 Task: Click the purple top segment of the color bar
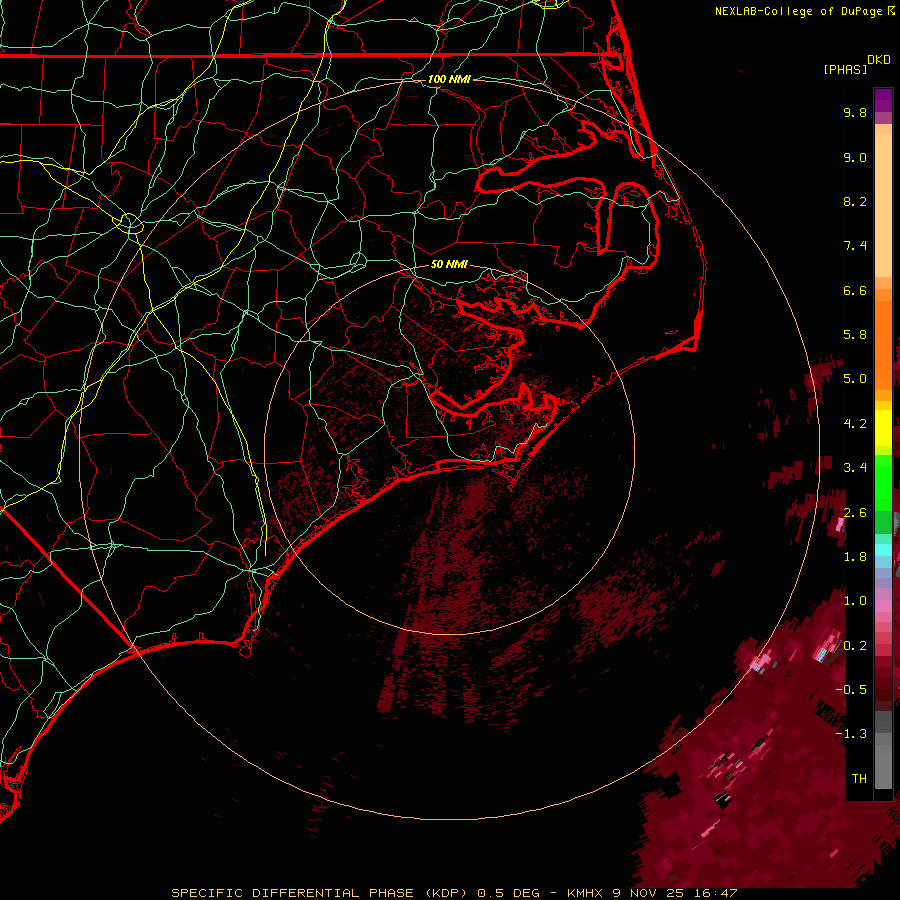click(883, 100)
